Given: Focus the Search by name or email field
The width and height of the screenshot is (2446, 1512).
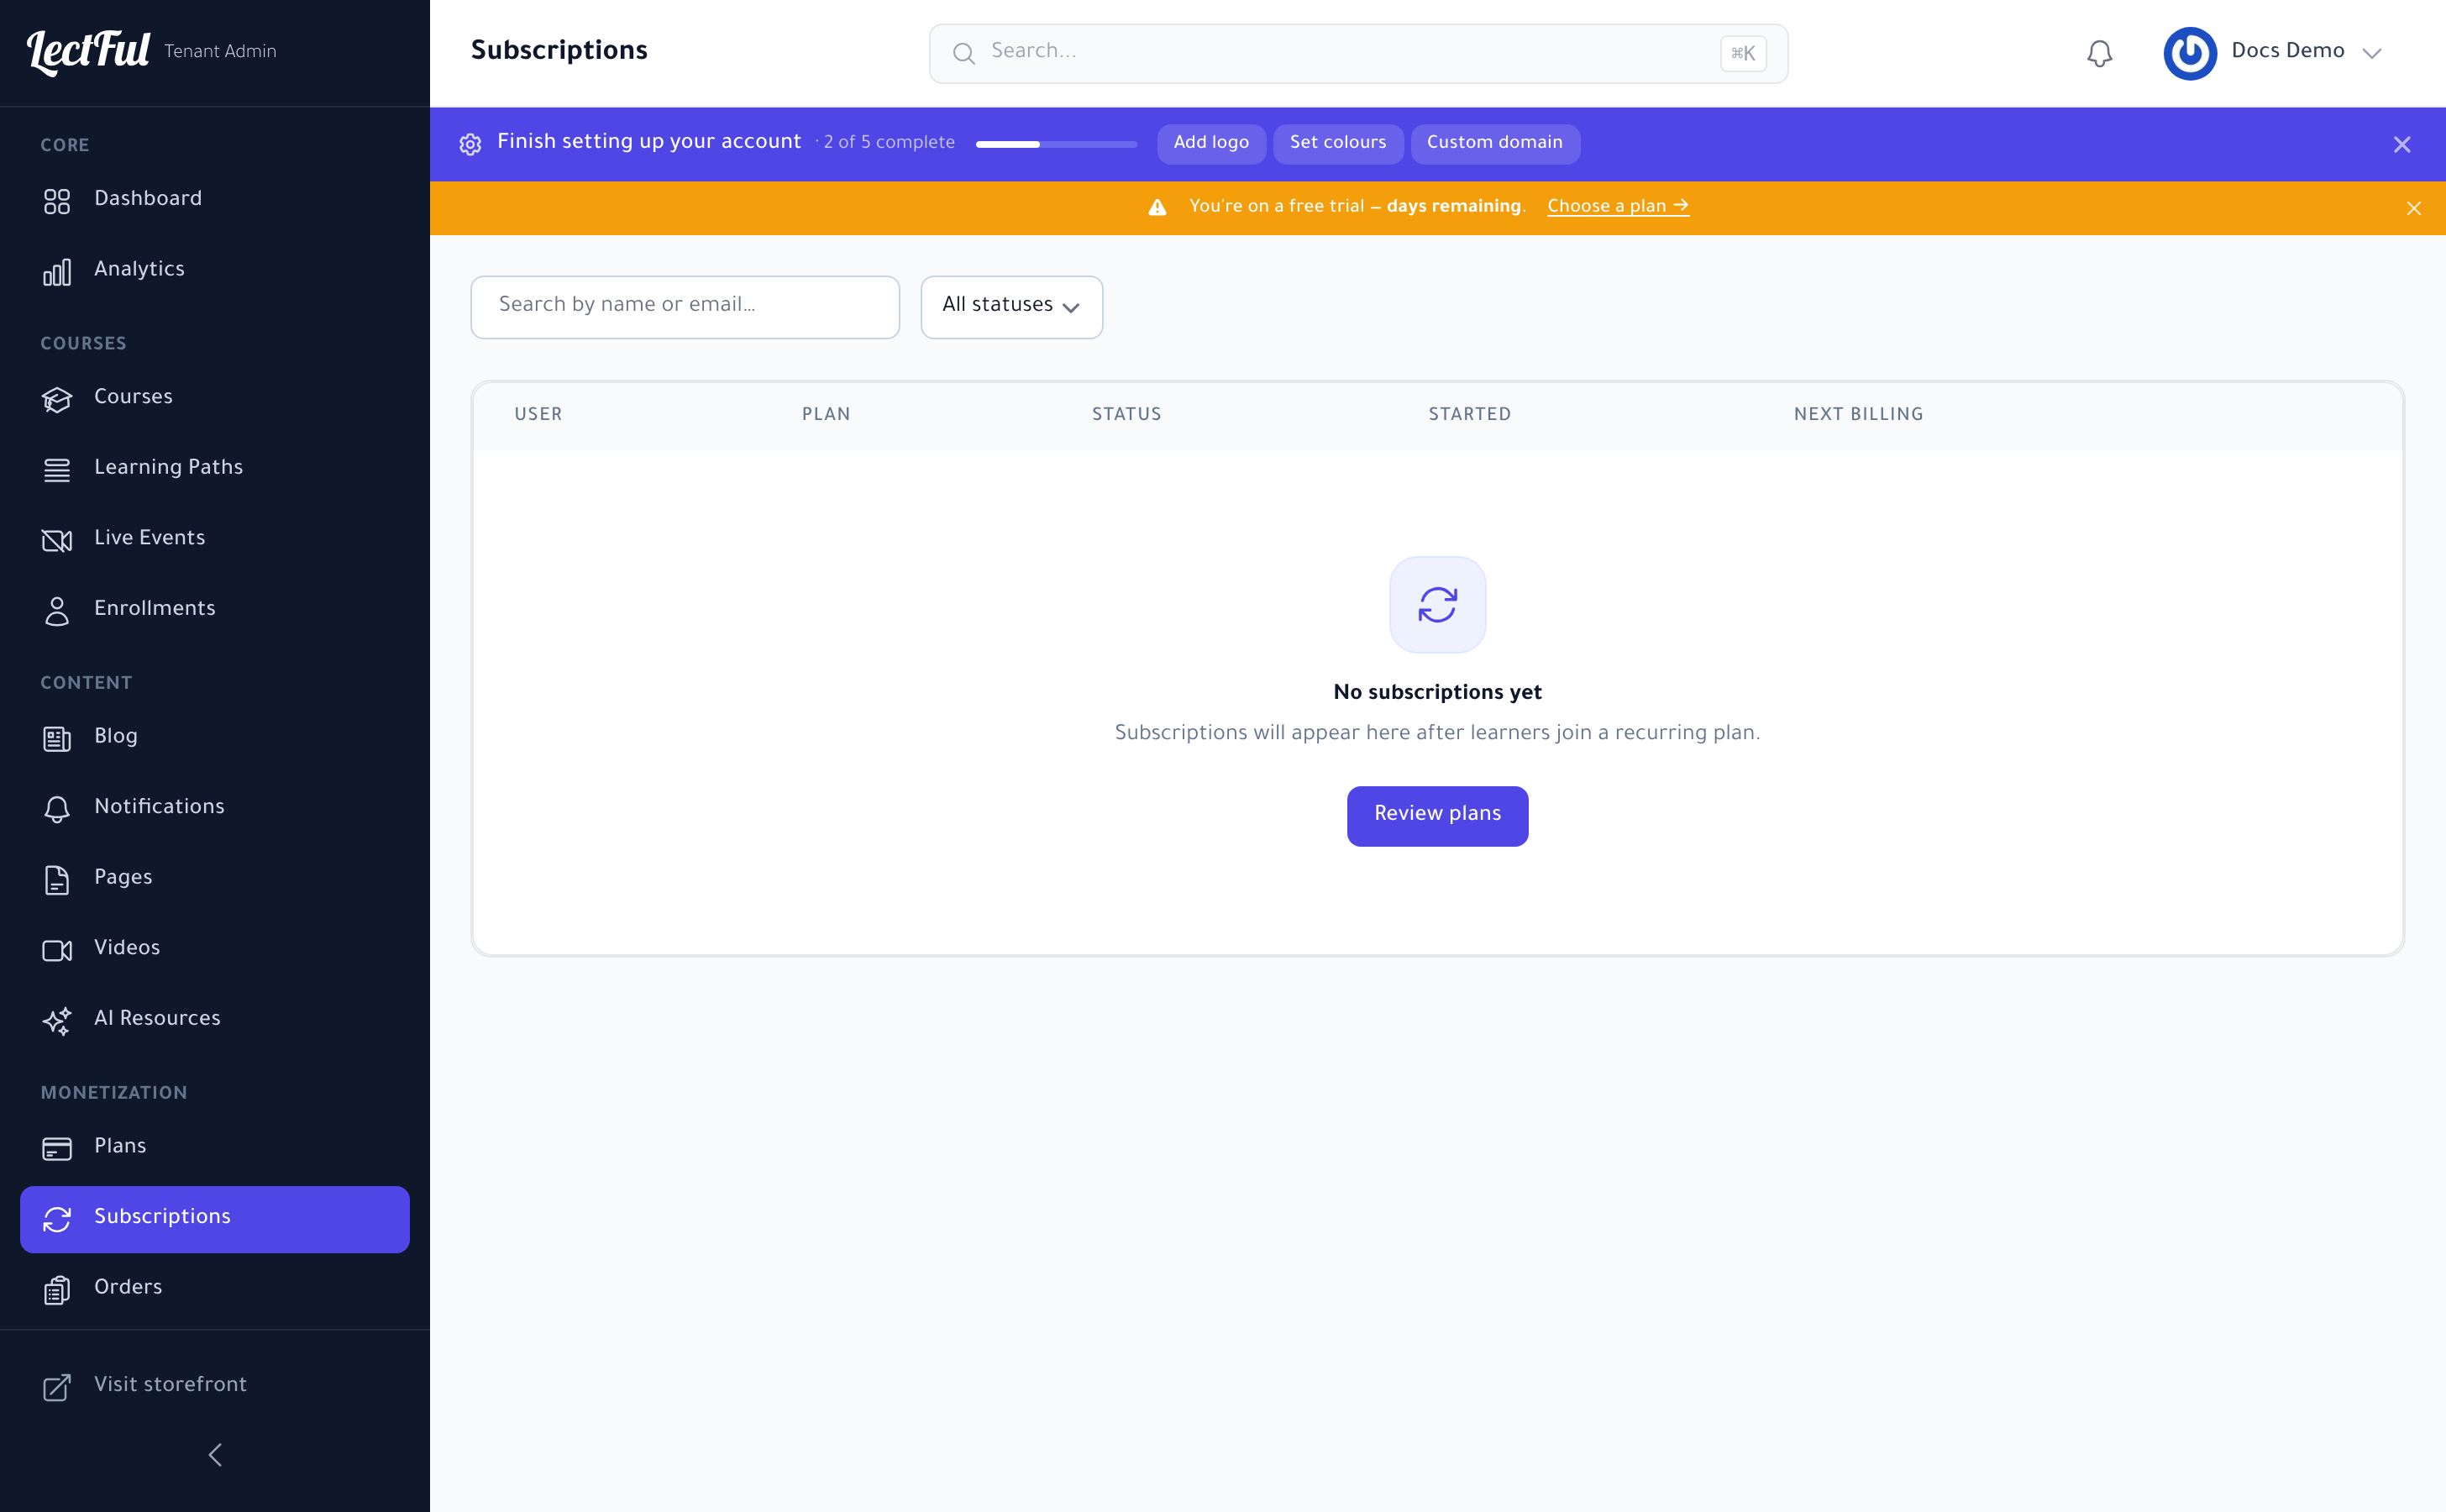Looking at the screenshot, I should (684, 306).
